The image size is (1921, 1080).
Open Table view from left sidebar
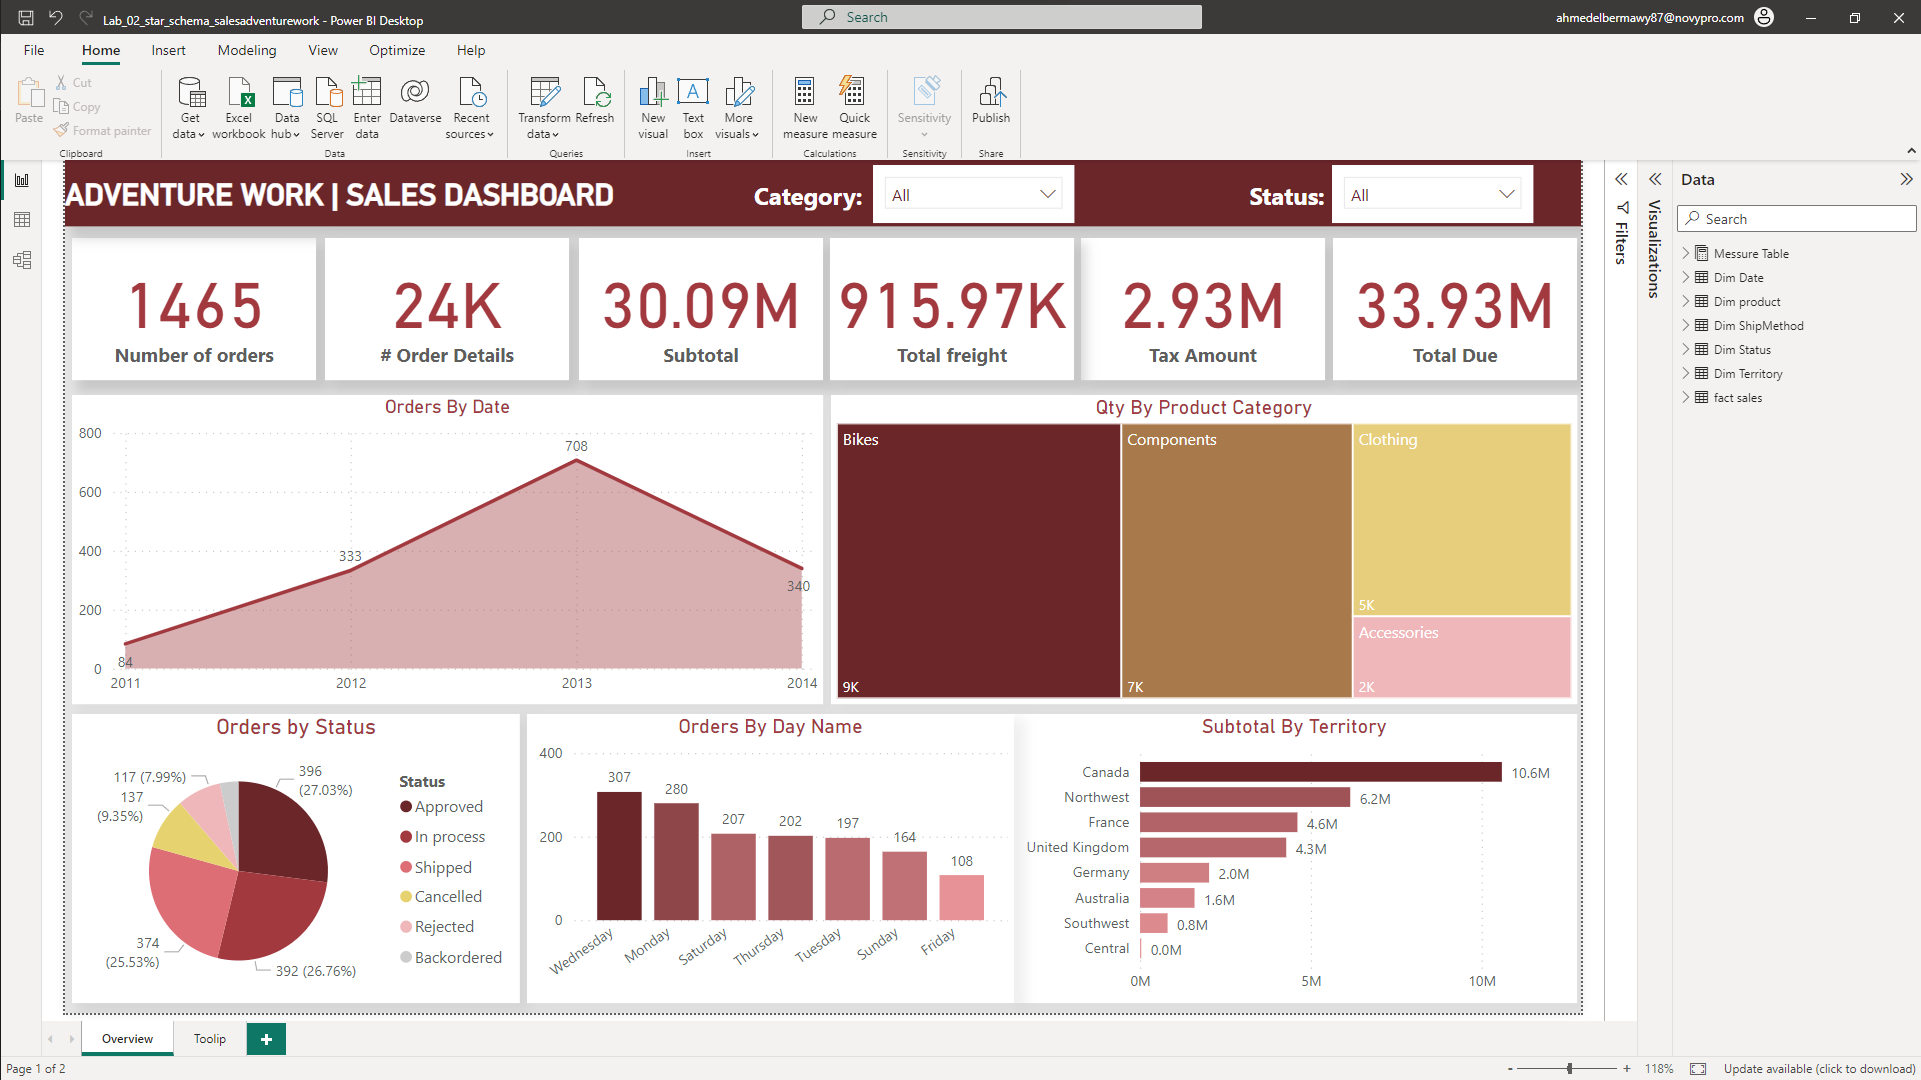coord(22,220)
